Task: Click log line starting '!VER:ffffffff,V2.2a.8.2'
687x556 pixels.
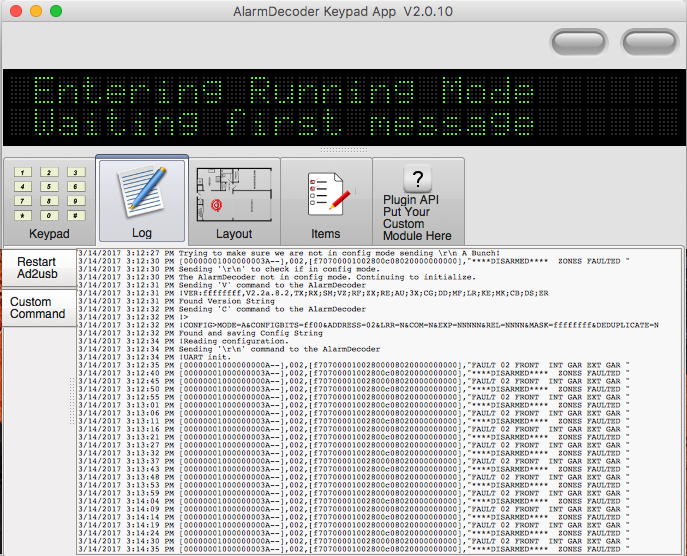Action: (313, 293)
